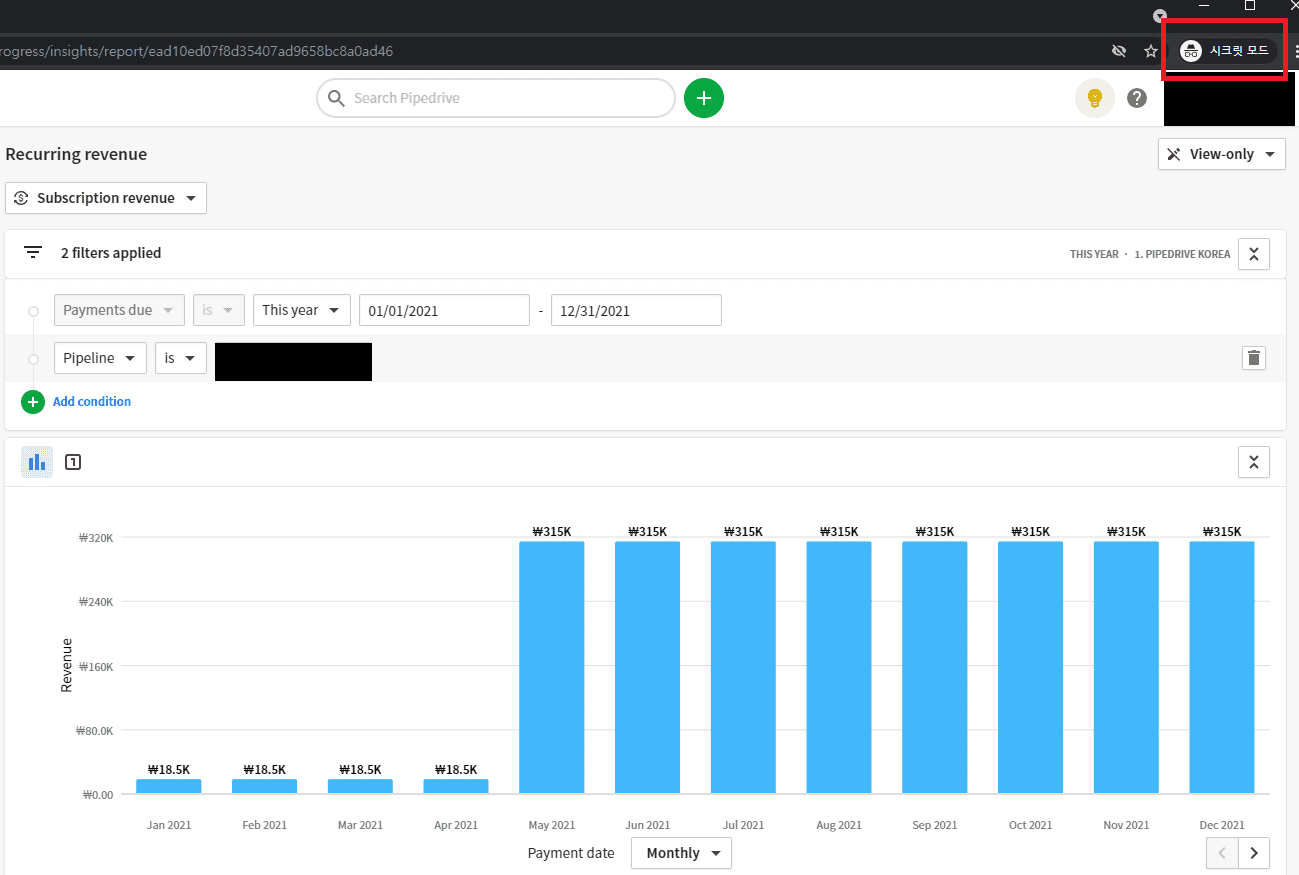The height and width of the screenshot is (875, 1299).
Task: Select the bar chart view icon
Action: pos(37,462)
